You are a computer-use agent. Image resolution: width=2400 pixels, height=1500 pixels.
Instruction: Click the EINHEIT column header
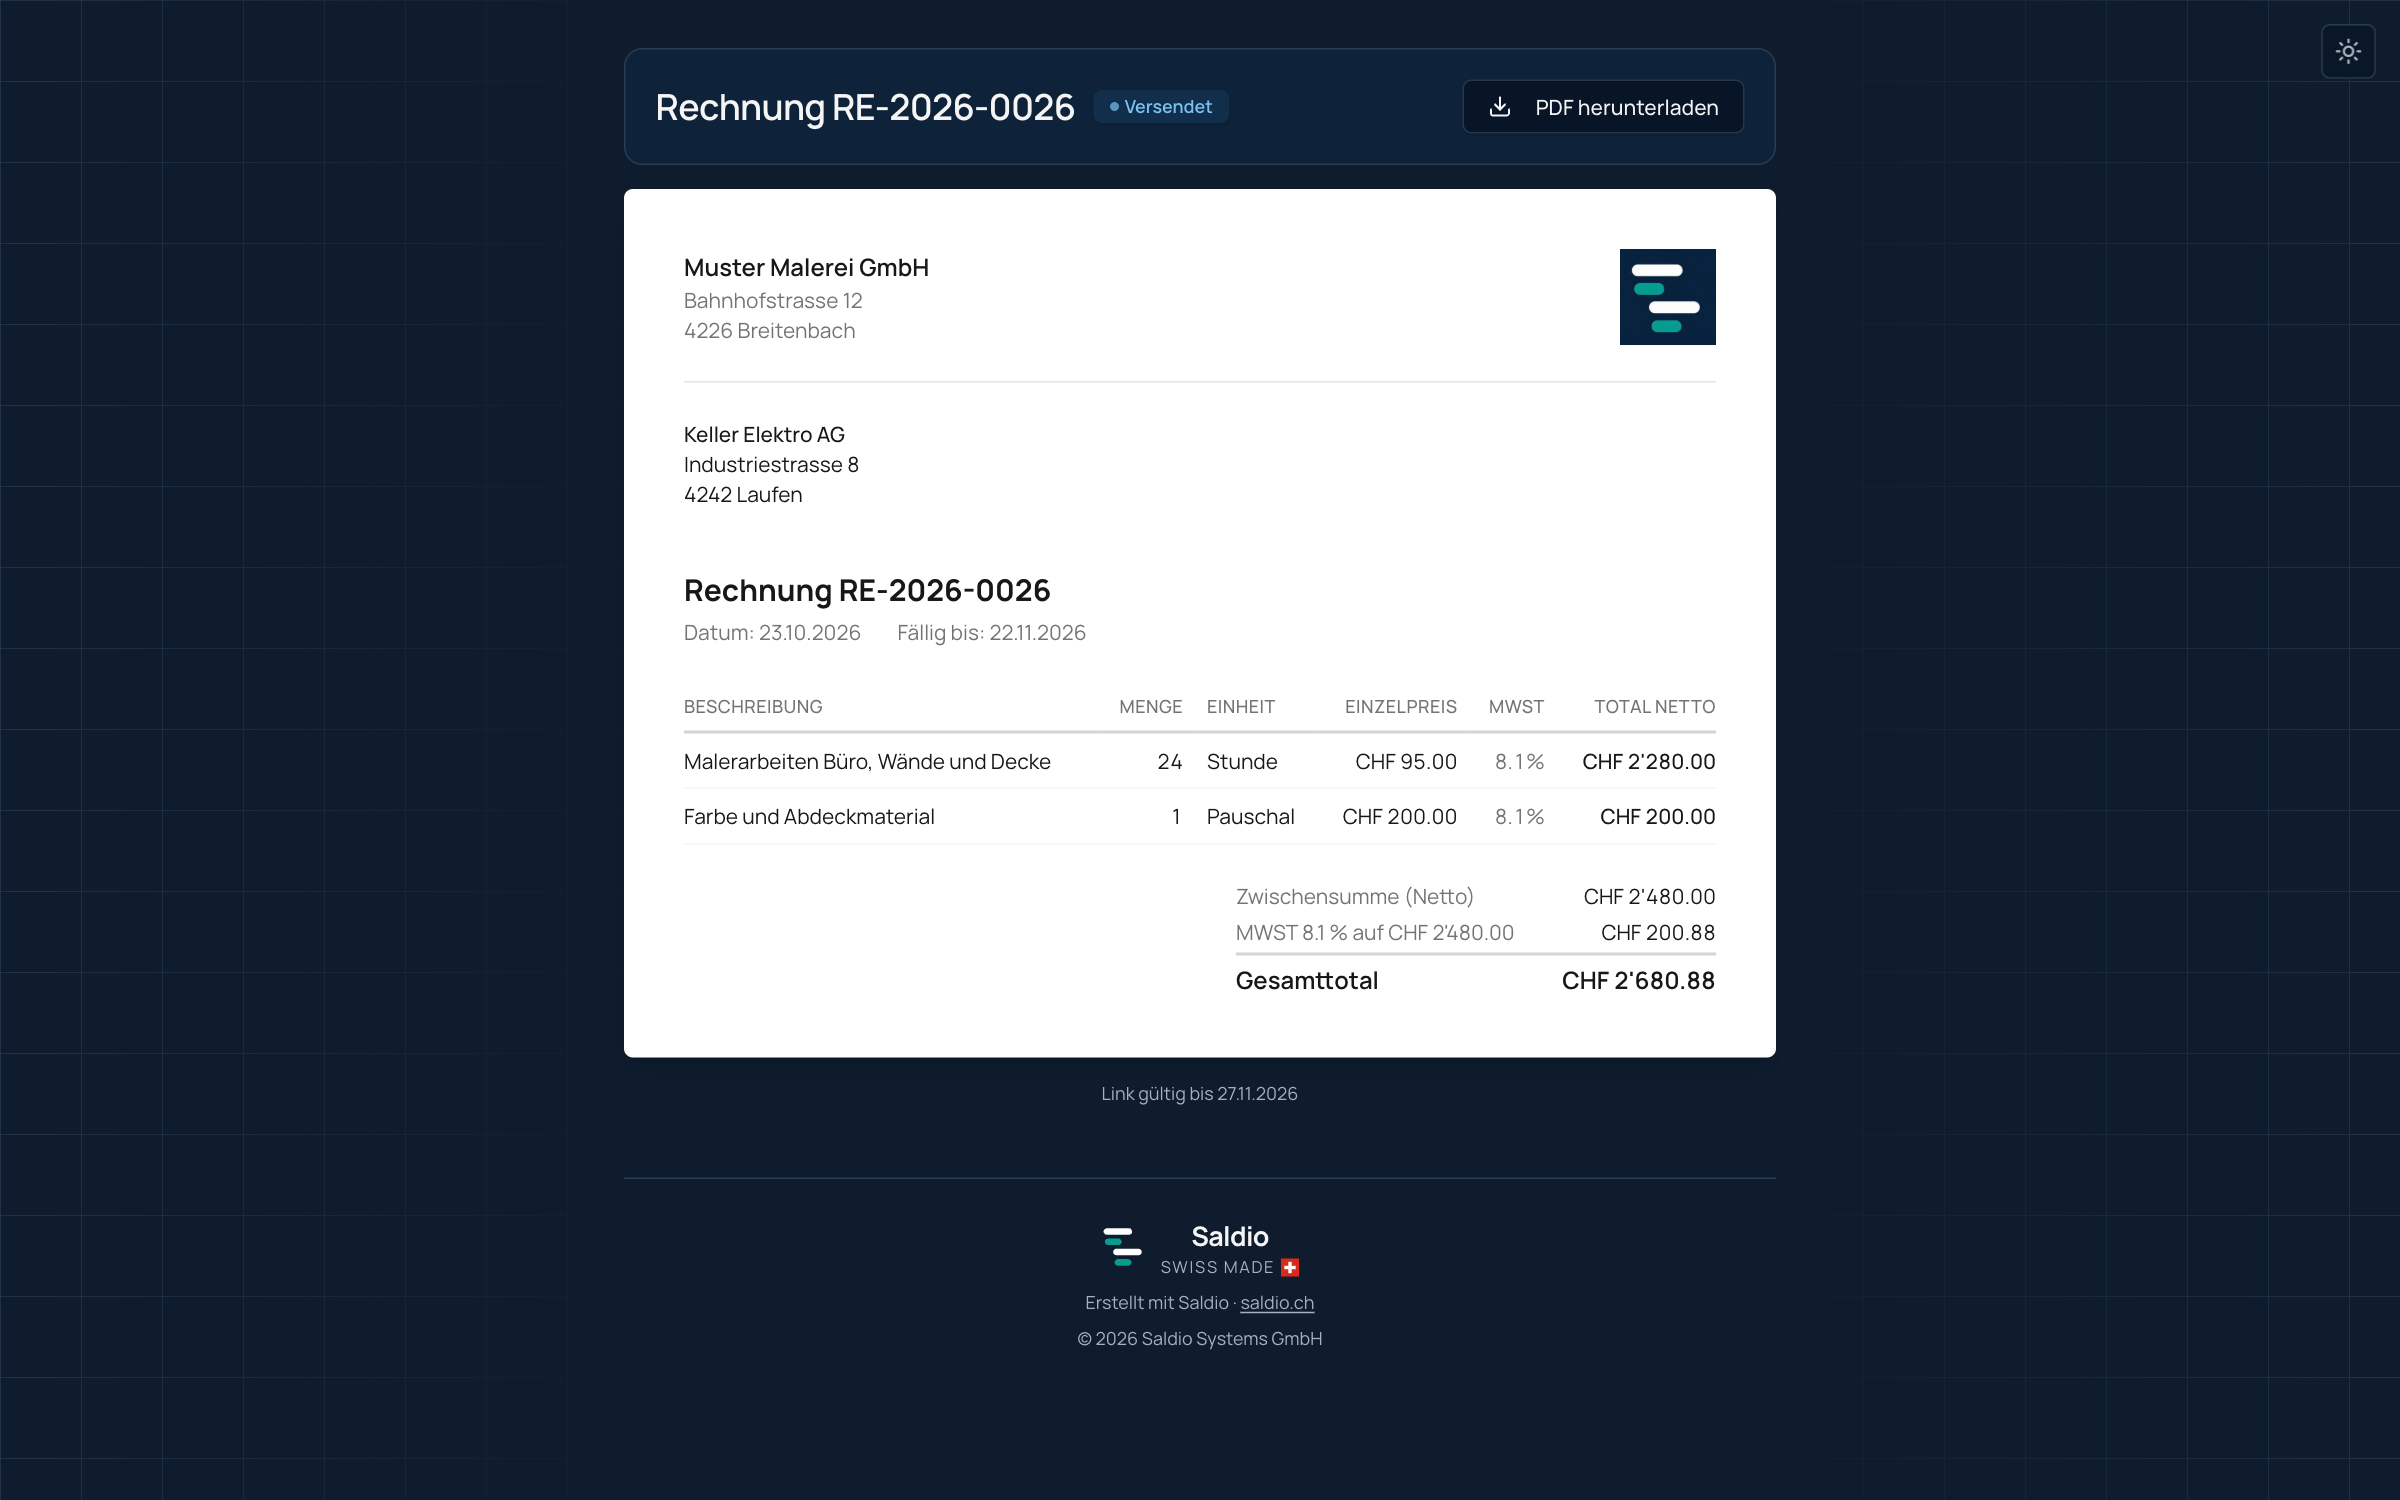tap(1240, 706)
